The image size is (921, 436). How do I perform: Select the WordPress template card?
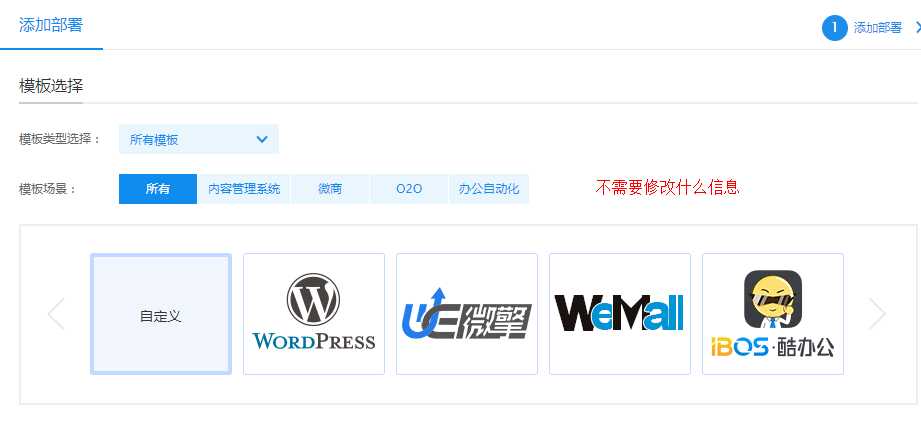314,314
